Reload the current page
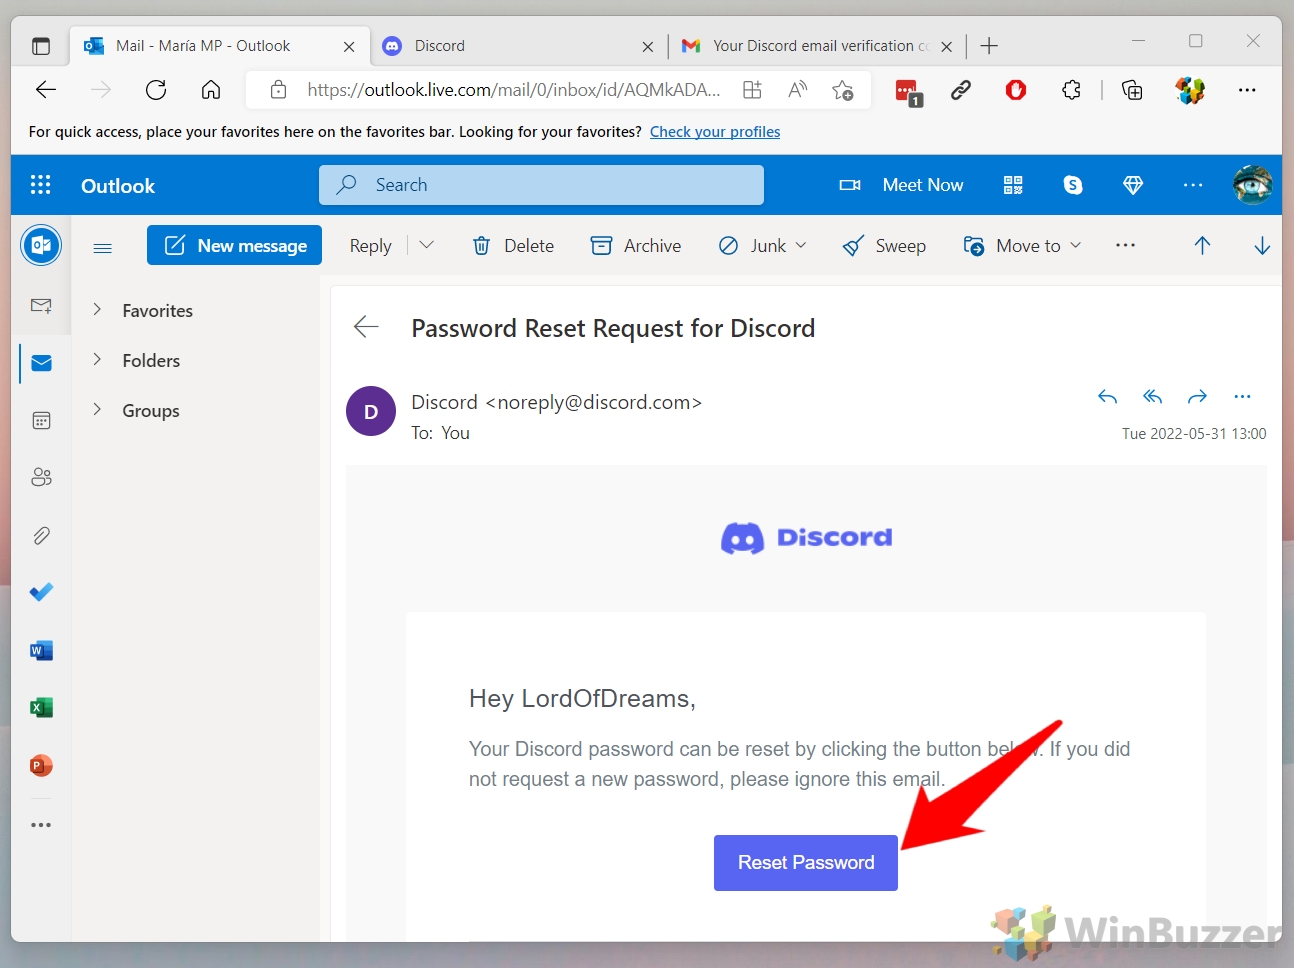This screenshot has width=1294, height=968. click(x=156, y=90)
